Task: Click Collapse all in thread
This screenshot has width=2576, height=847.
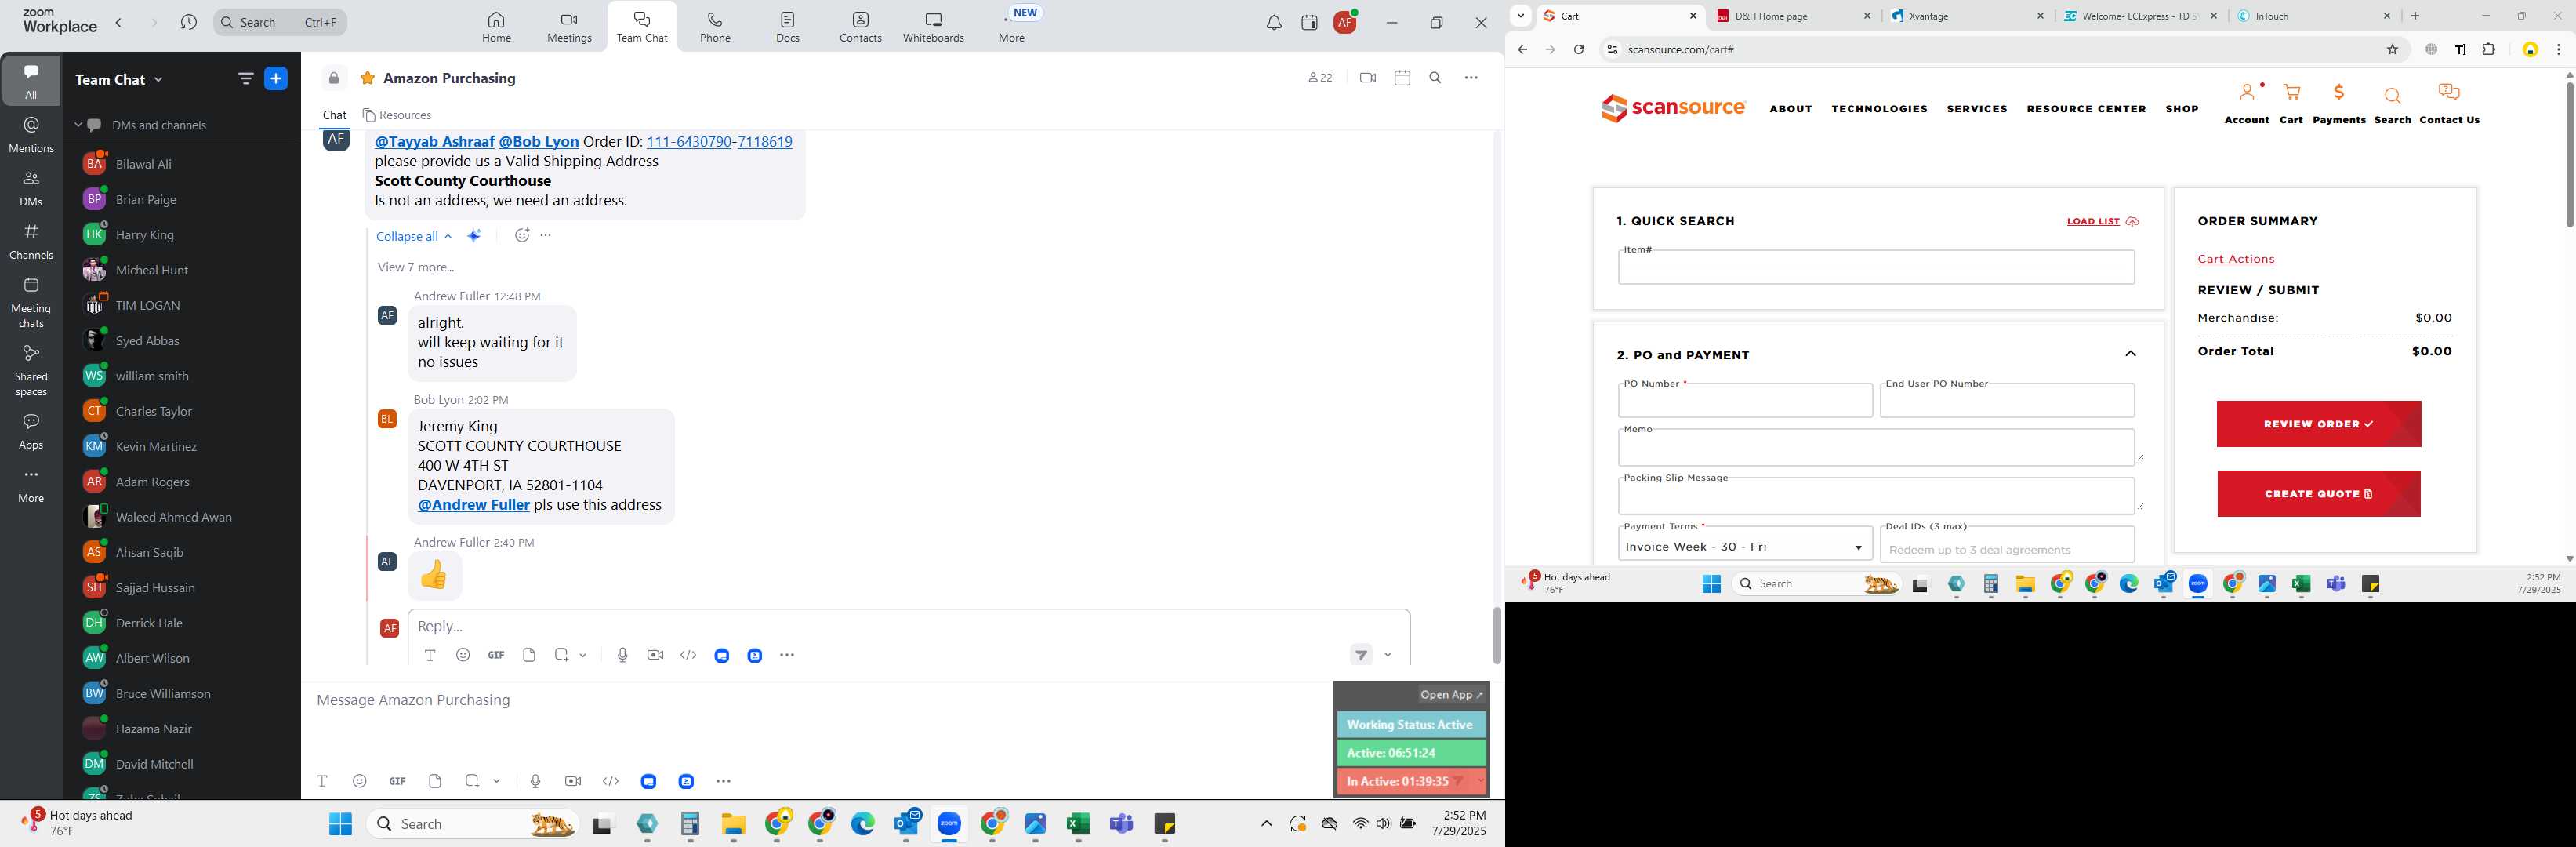Action: 414,237
